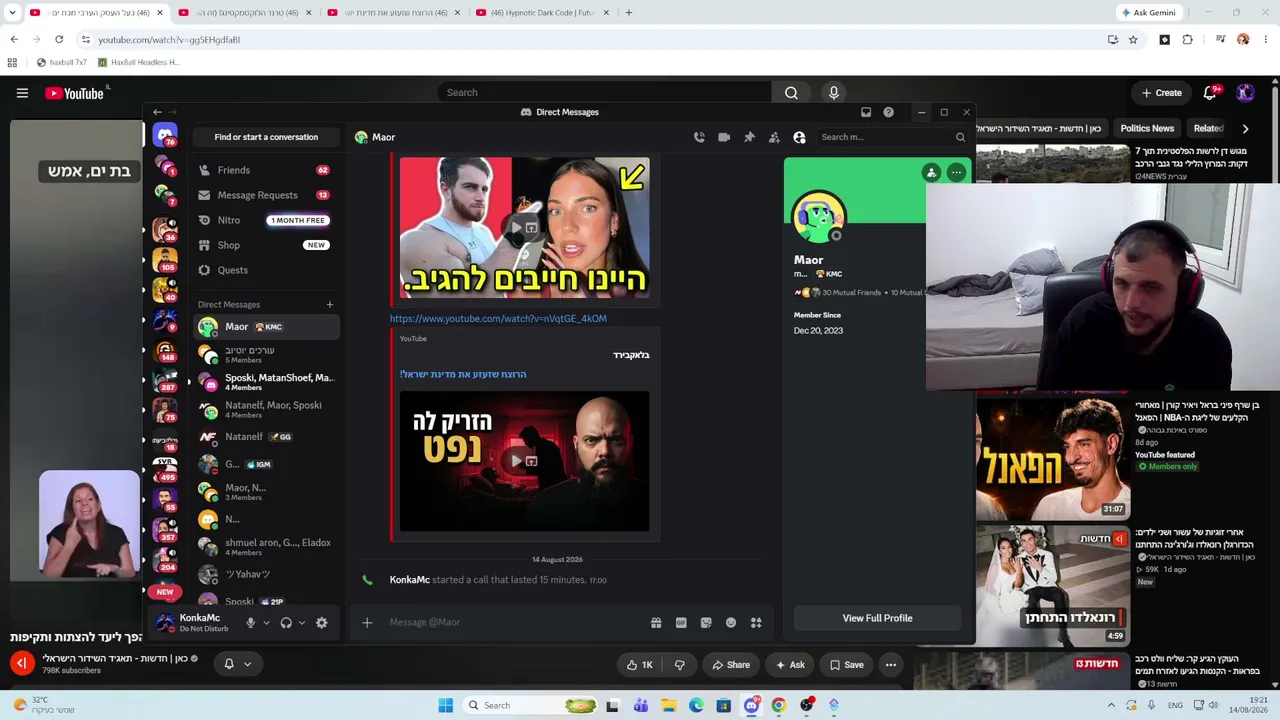Start YouTube voice search

tap(833, 92)
